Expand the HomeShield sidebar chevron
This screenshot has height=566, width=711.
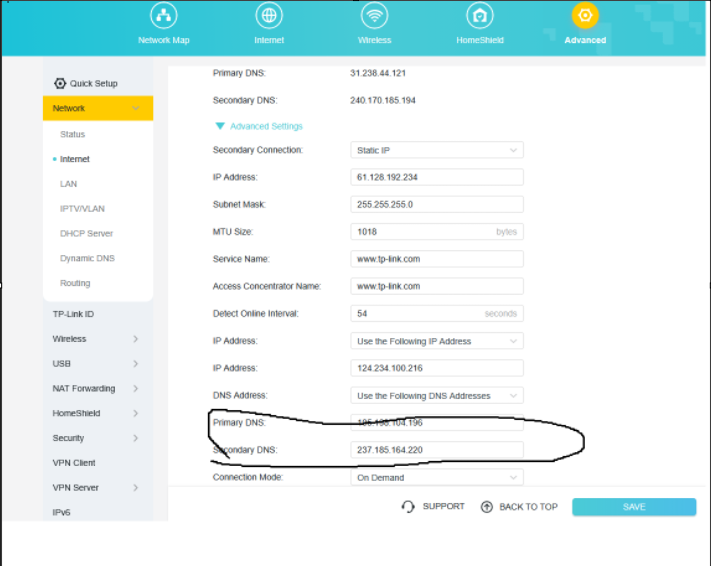[136, 413]
